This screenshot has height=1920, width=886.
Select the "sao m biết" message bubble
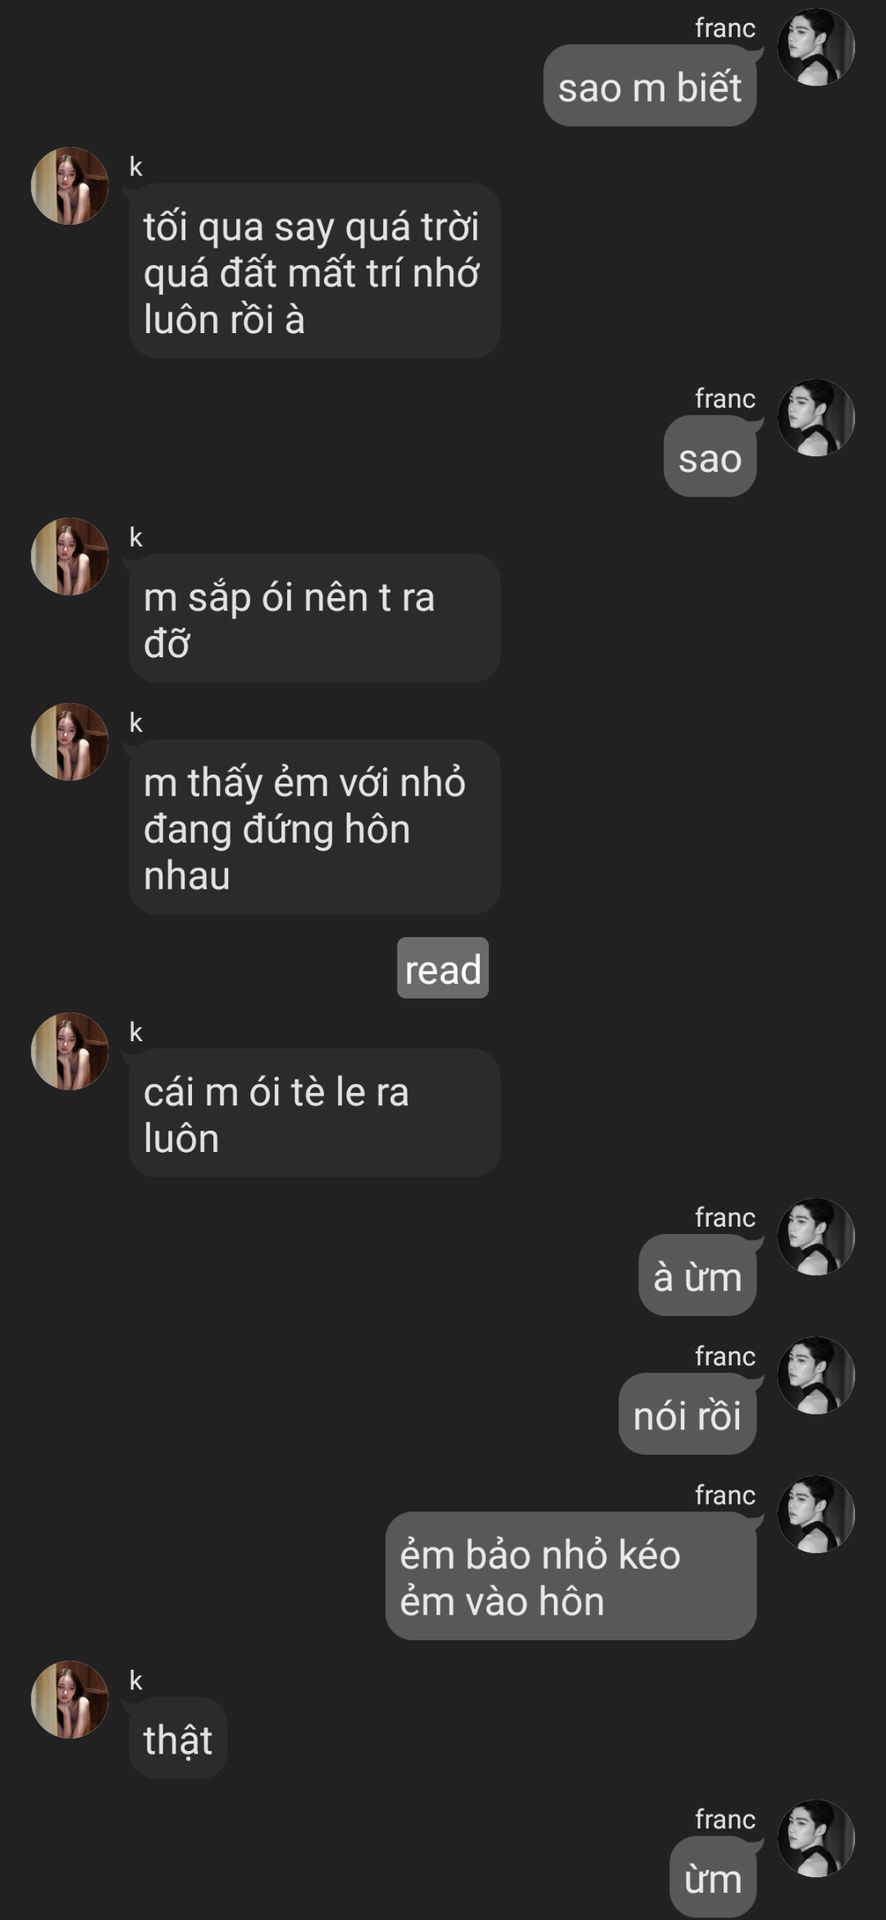650,86
